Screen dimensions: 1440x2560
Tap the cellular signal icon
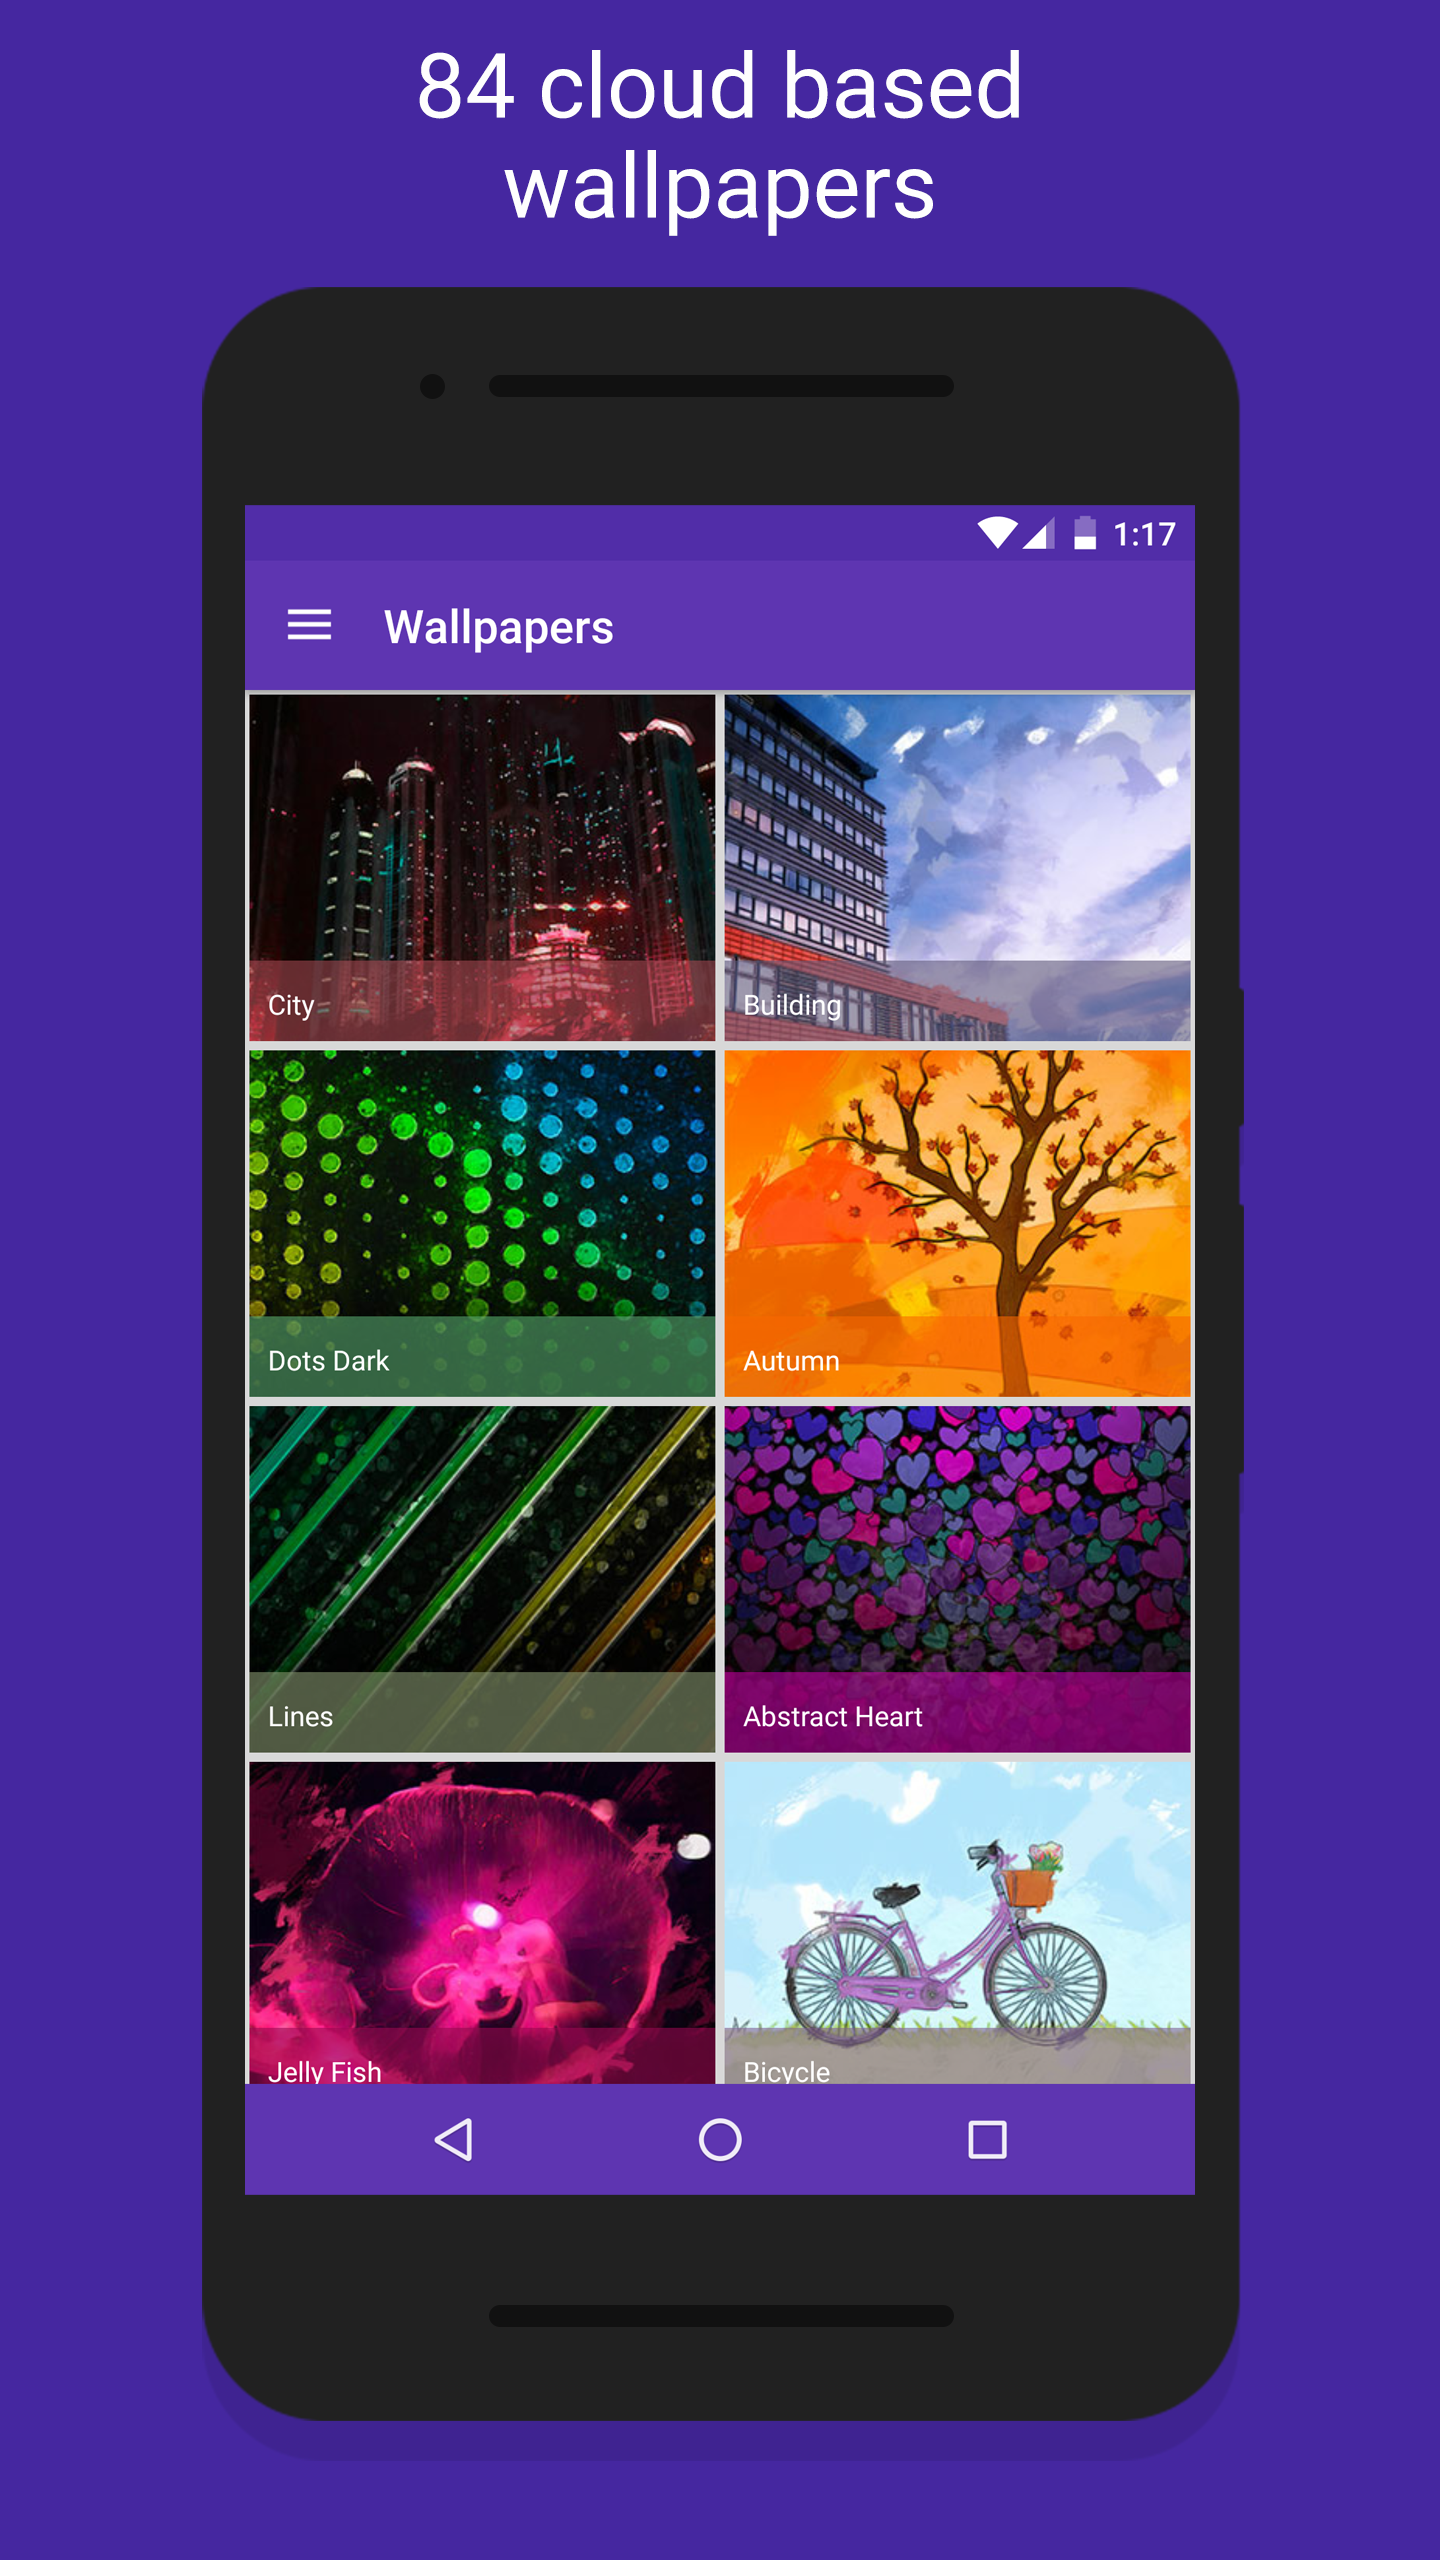tap(1038, 533)
